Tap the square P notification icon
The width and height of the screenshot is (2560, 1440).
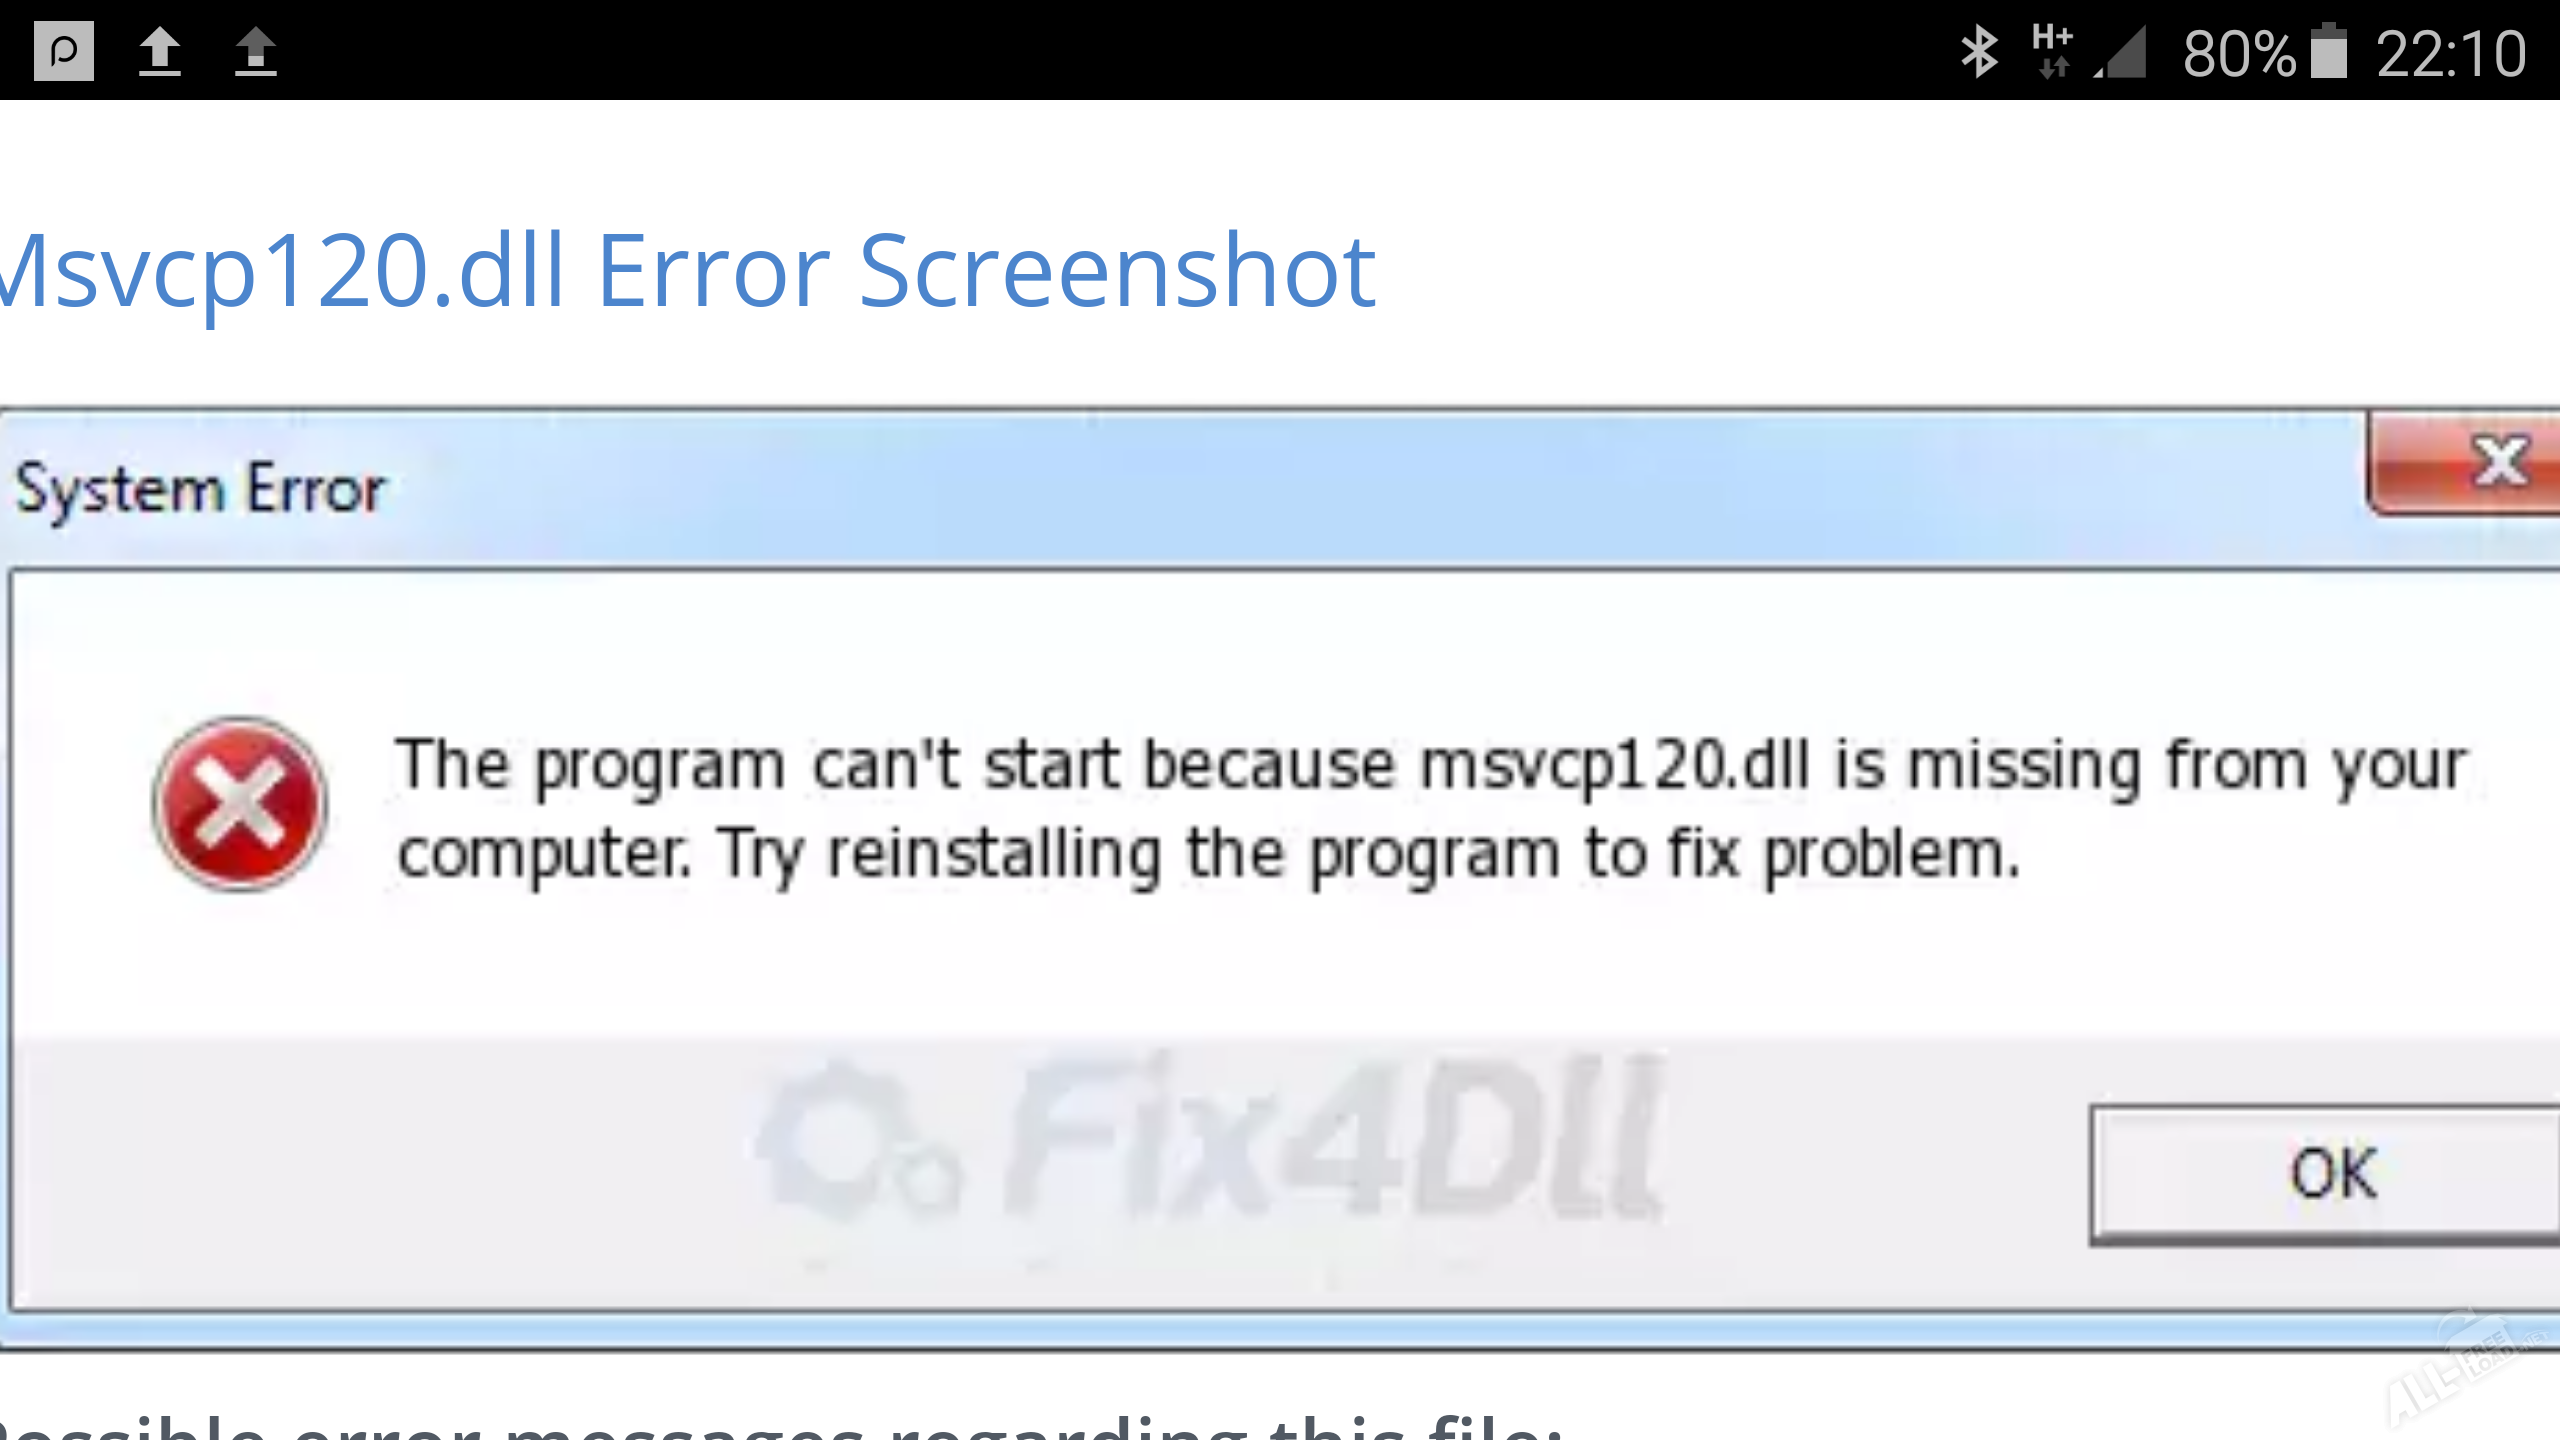(x=64, y=51)
